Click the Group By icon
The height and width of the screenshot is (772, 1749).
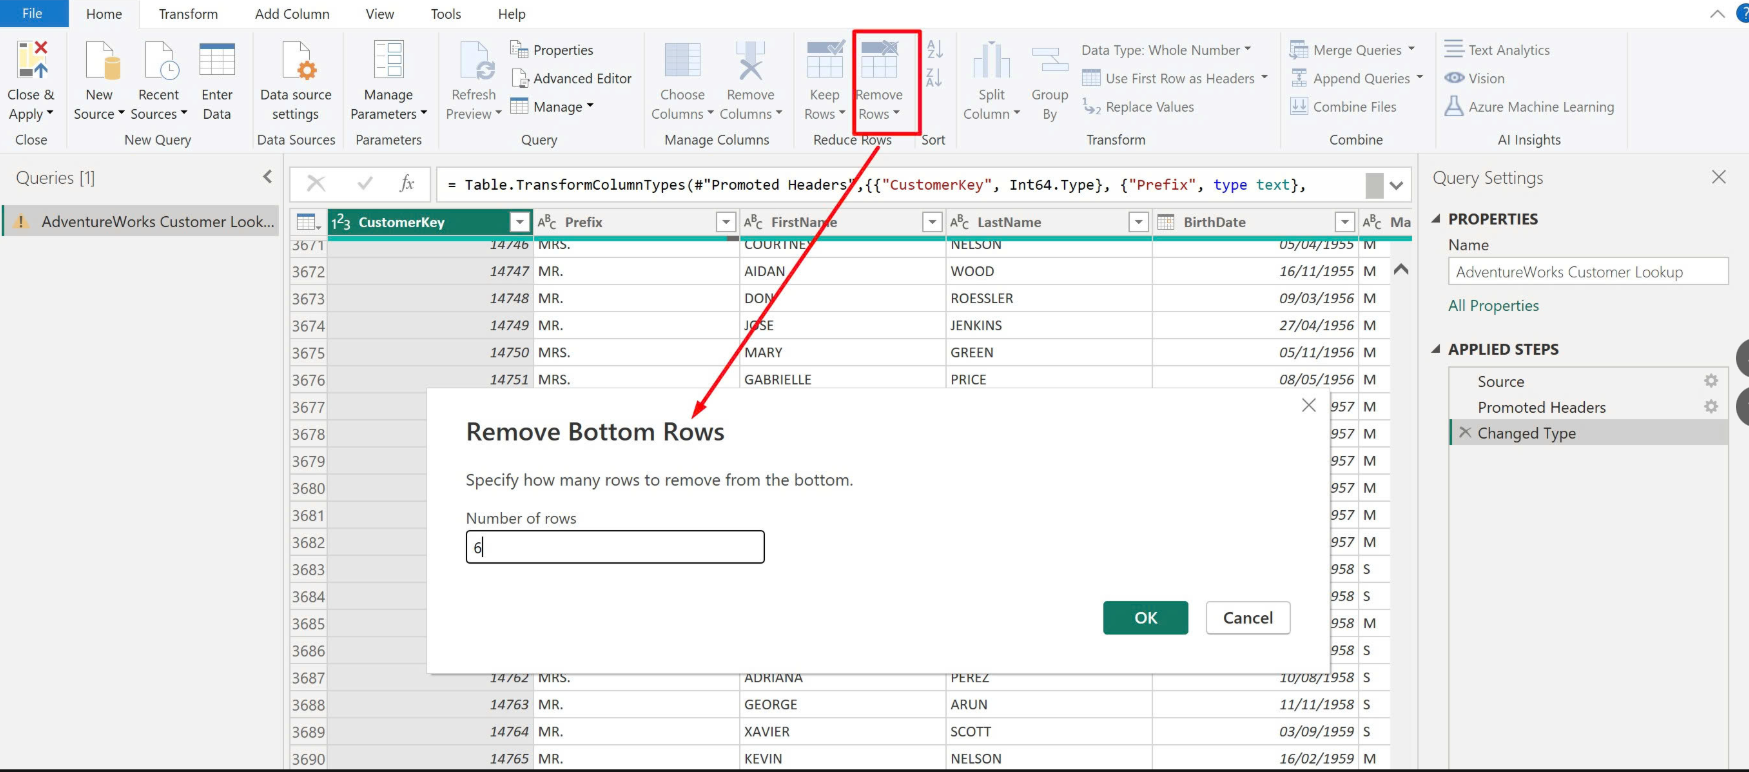1050,62
